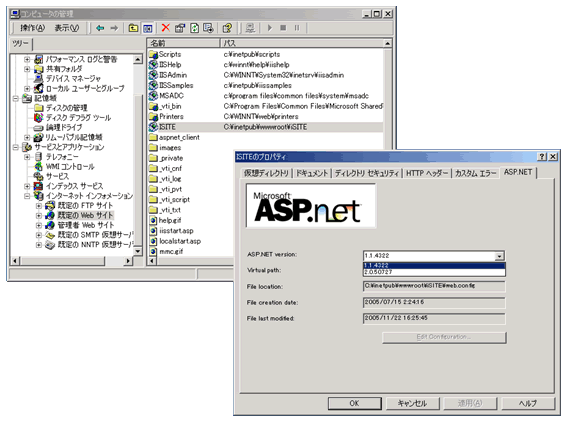Click the Export List toolbar icon

208,28
